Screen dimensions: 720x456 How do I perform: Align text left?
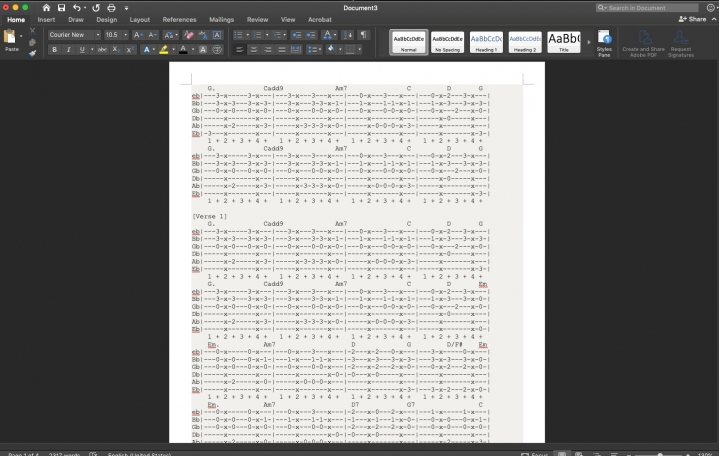click(239, 50)
